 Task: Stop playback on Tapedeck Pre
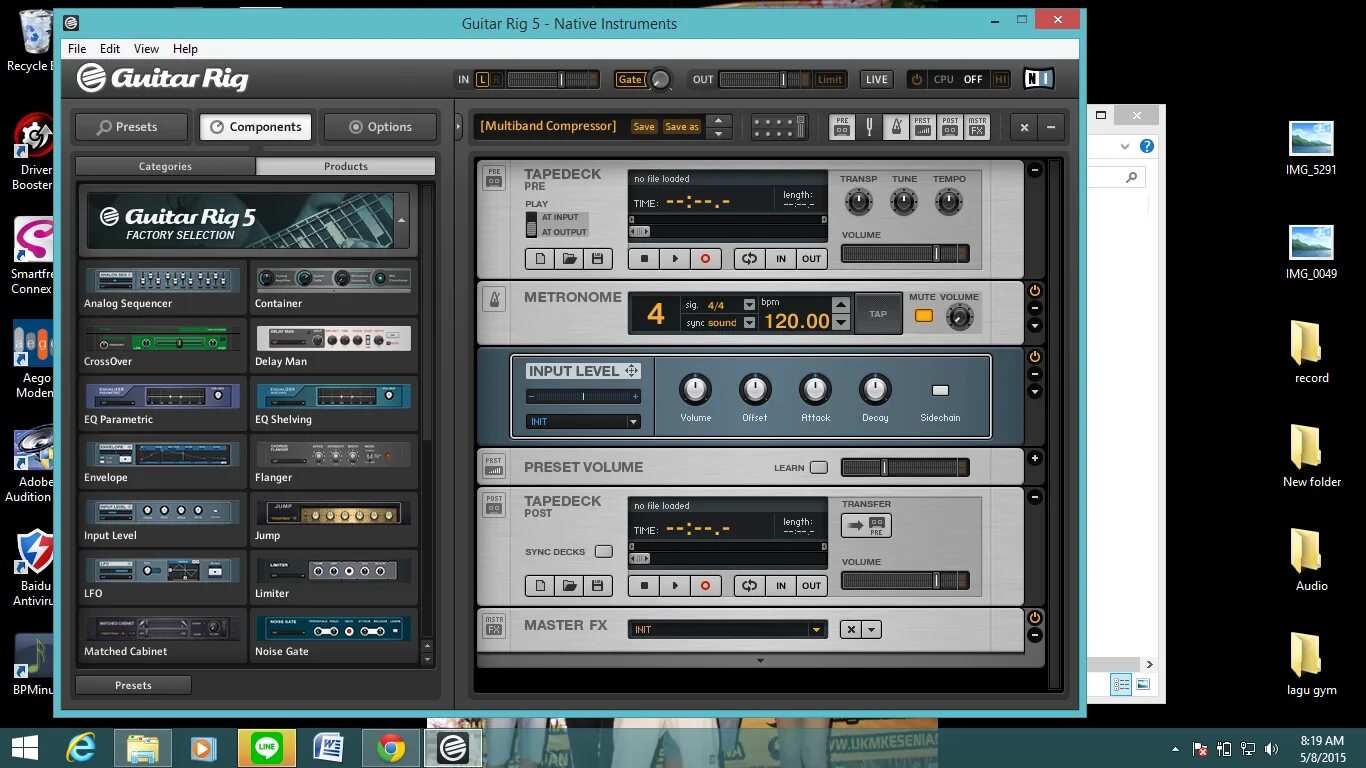644,259
